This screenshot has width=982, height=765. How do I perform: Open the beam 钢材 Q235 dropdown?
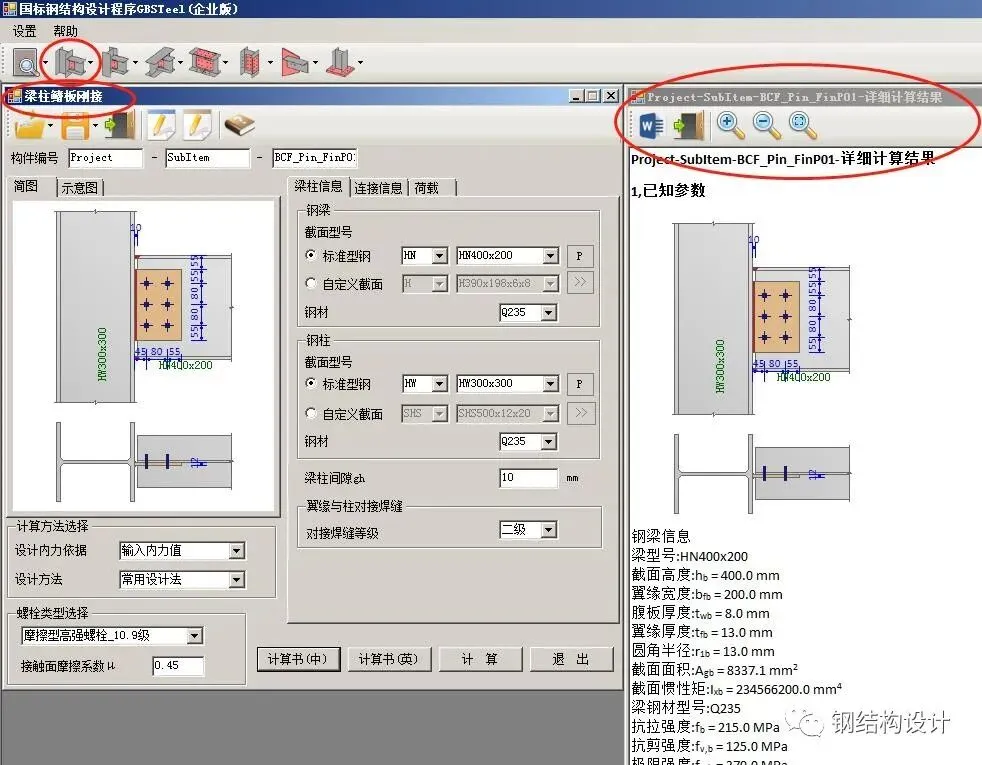[x=549, y=312]
